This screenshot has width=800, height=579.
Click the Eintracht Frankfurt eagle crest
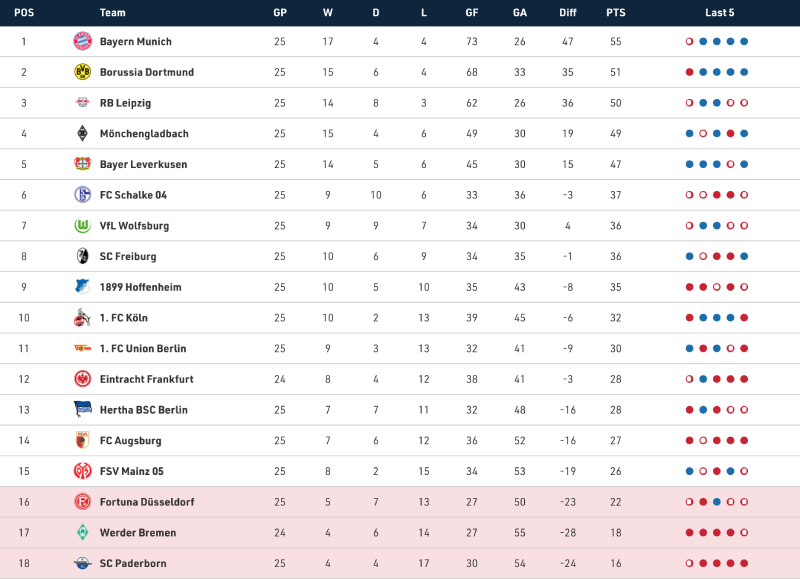(82, 379)
